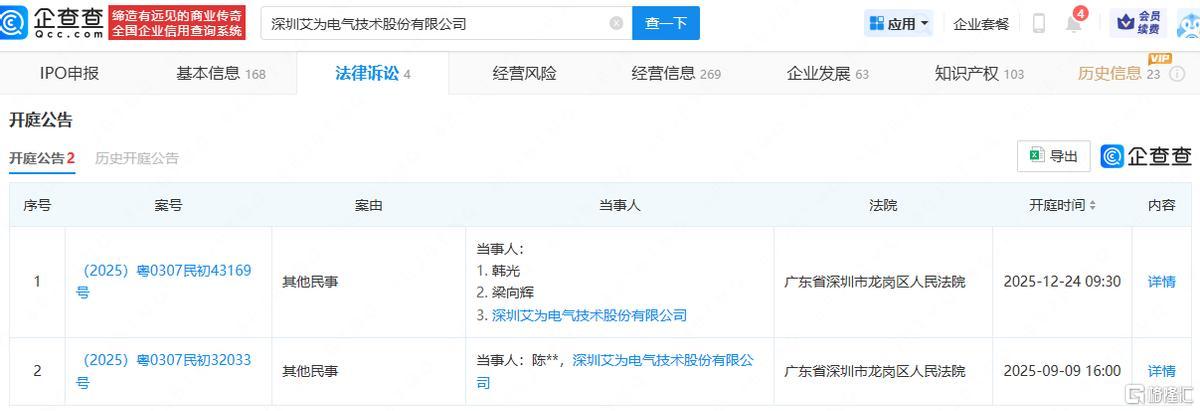Click the 开庭公告 section heading
The width and height of the screenshot is (1200, 411).
pyautogui.click(x=41, y=121)
